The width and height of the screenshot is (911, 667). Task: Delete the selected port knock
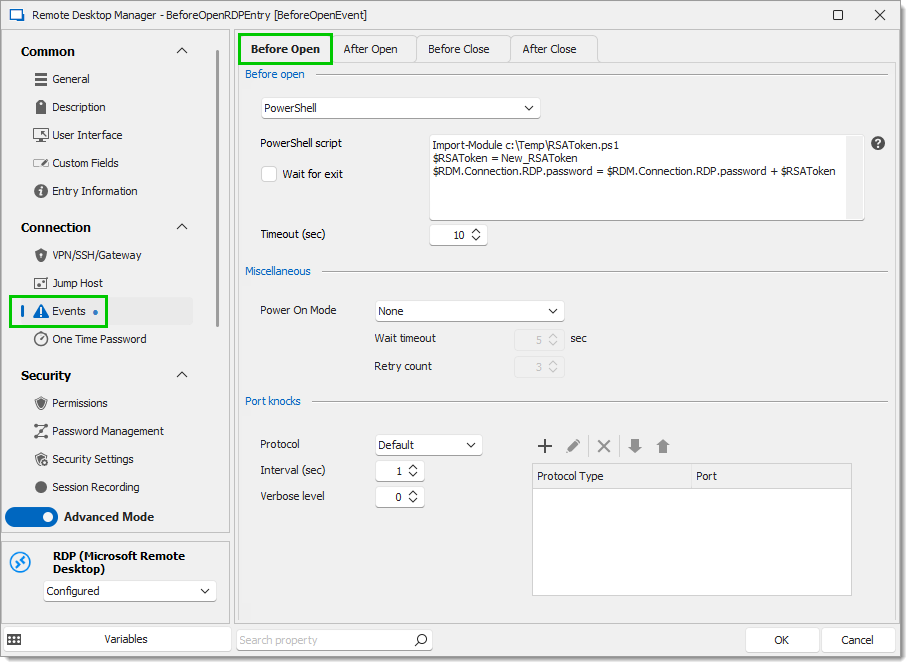coord(604,446)
